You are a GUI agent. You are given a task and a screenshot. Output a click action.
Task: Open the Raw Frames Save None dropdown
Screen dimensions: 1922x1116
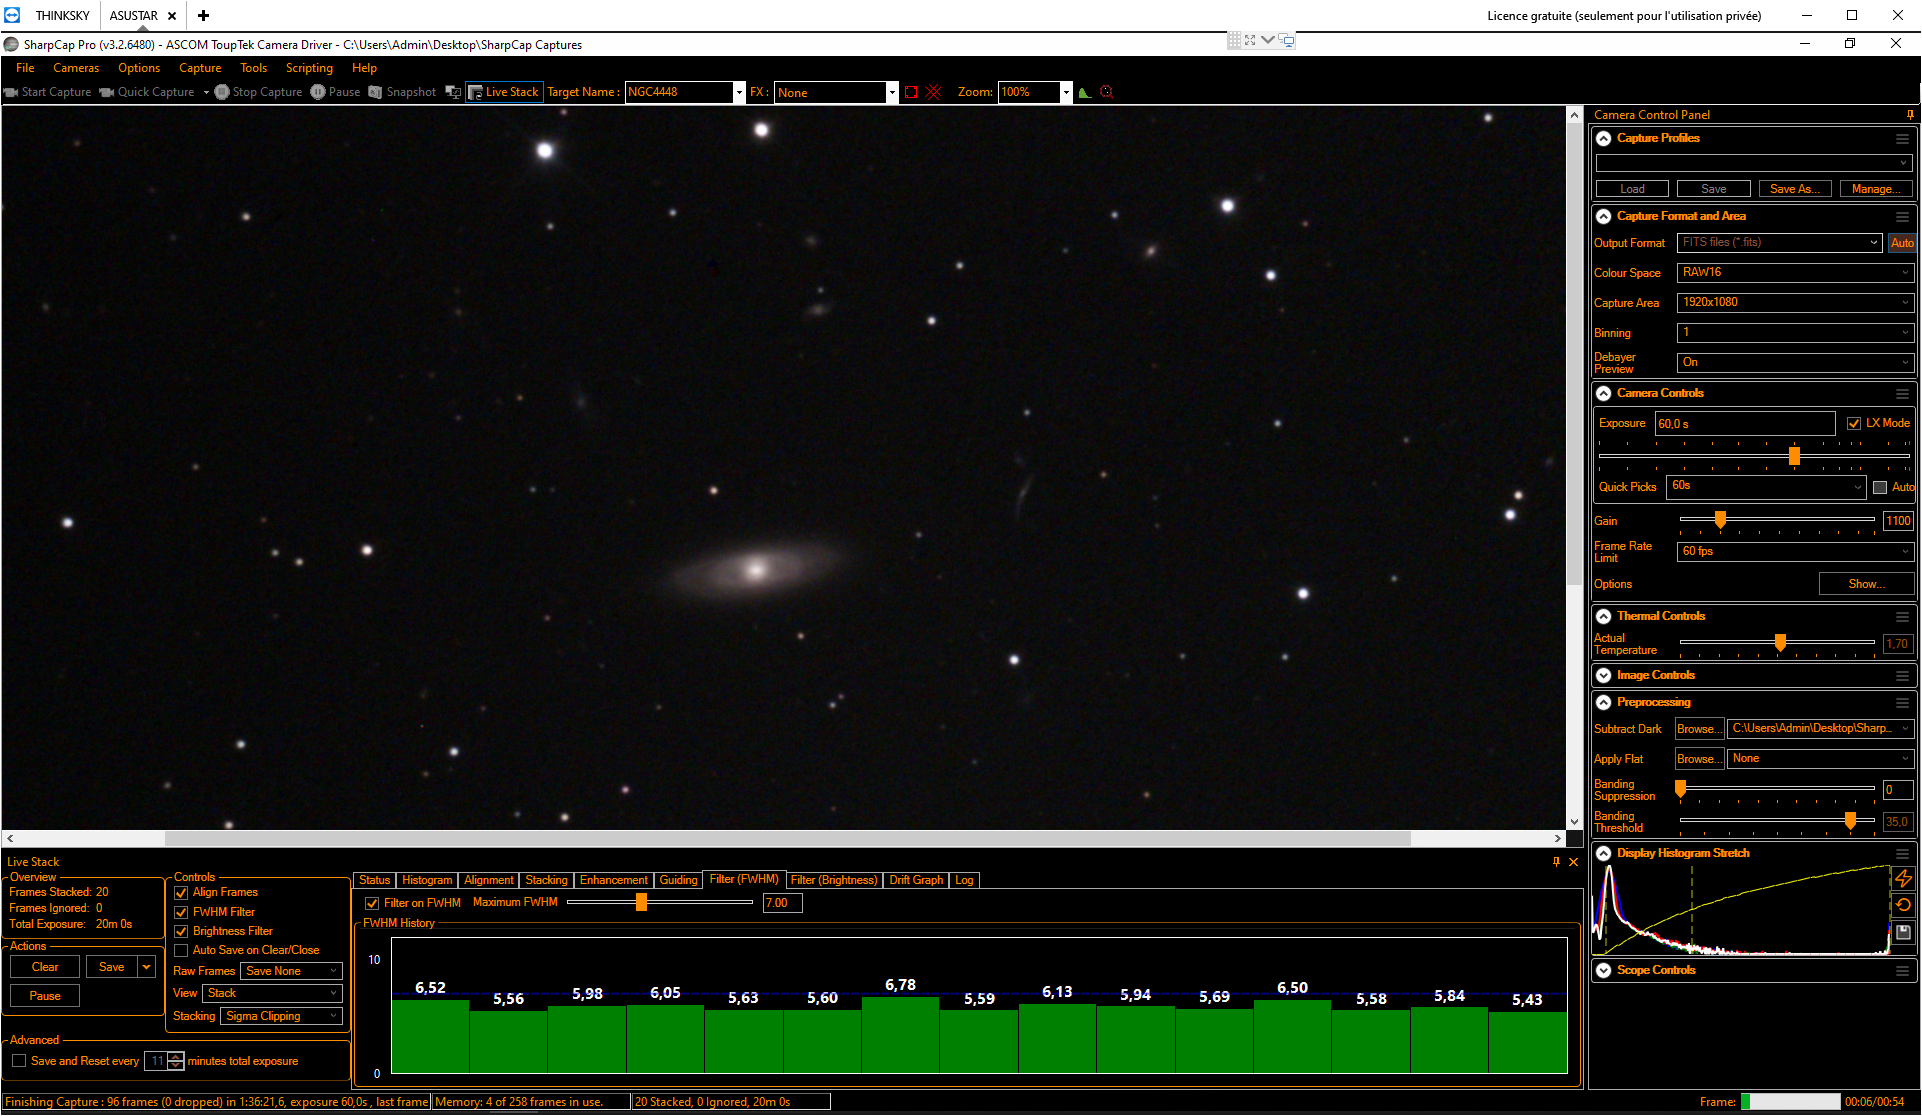click(291, 972)
